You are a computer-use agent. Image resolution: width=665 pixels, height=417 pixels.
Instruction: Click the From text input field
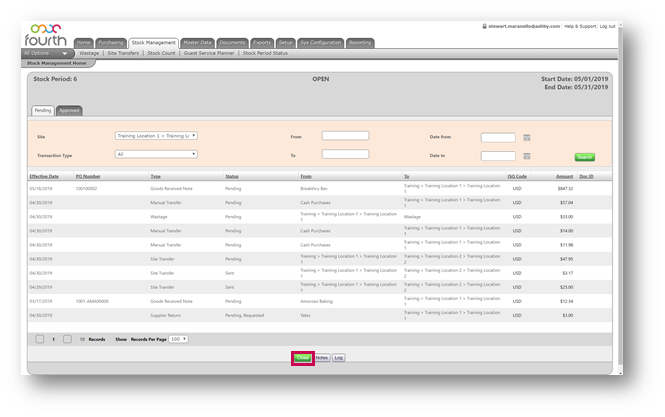tap(345, 136)
